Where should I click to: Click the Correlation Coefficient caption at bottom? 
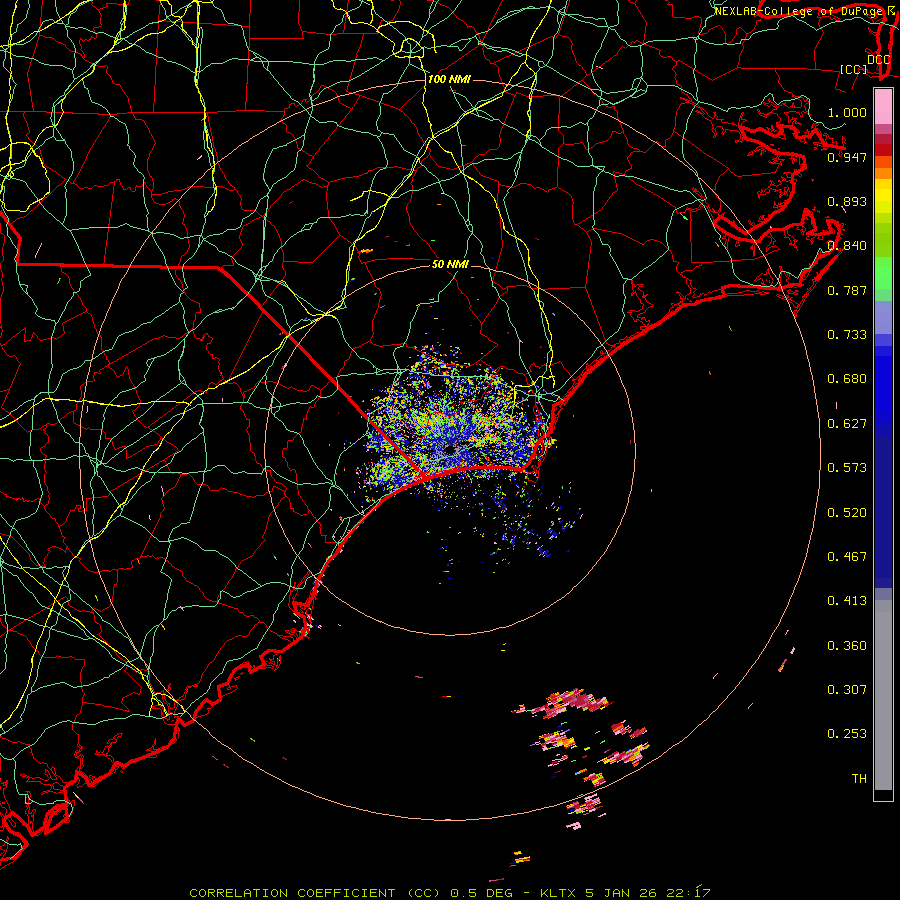(x=449, y=893)
